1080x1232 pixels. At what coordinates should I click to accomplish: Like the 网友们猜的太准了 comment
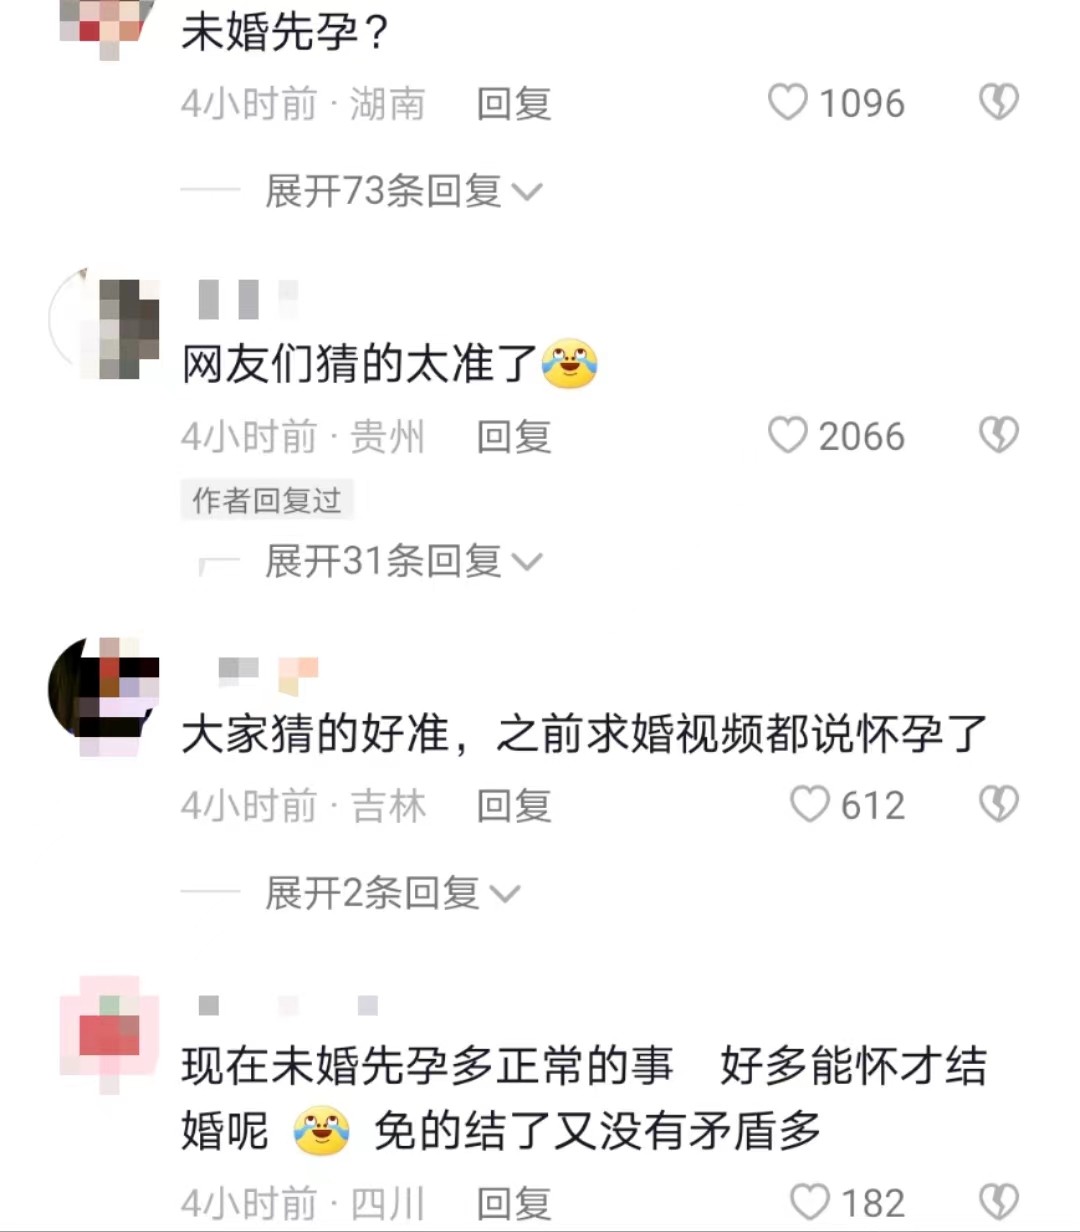[x=787, y=435]
